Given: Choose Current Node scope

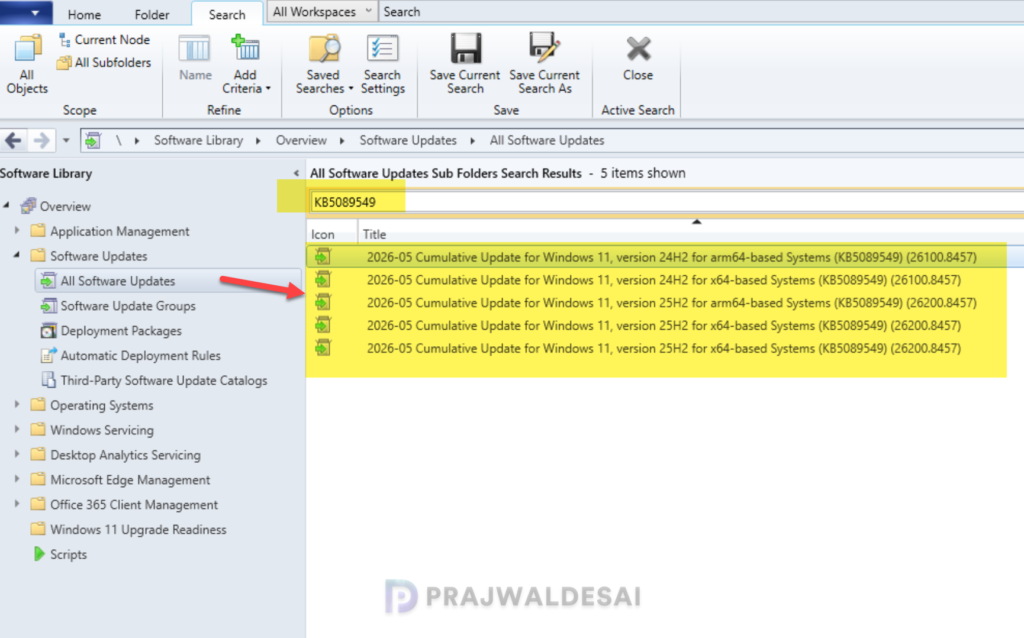Looking at the screenshot, I should point(104,40).
